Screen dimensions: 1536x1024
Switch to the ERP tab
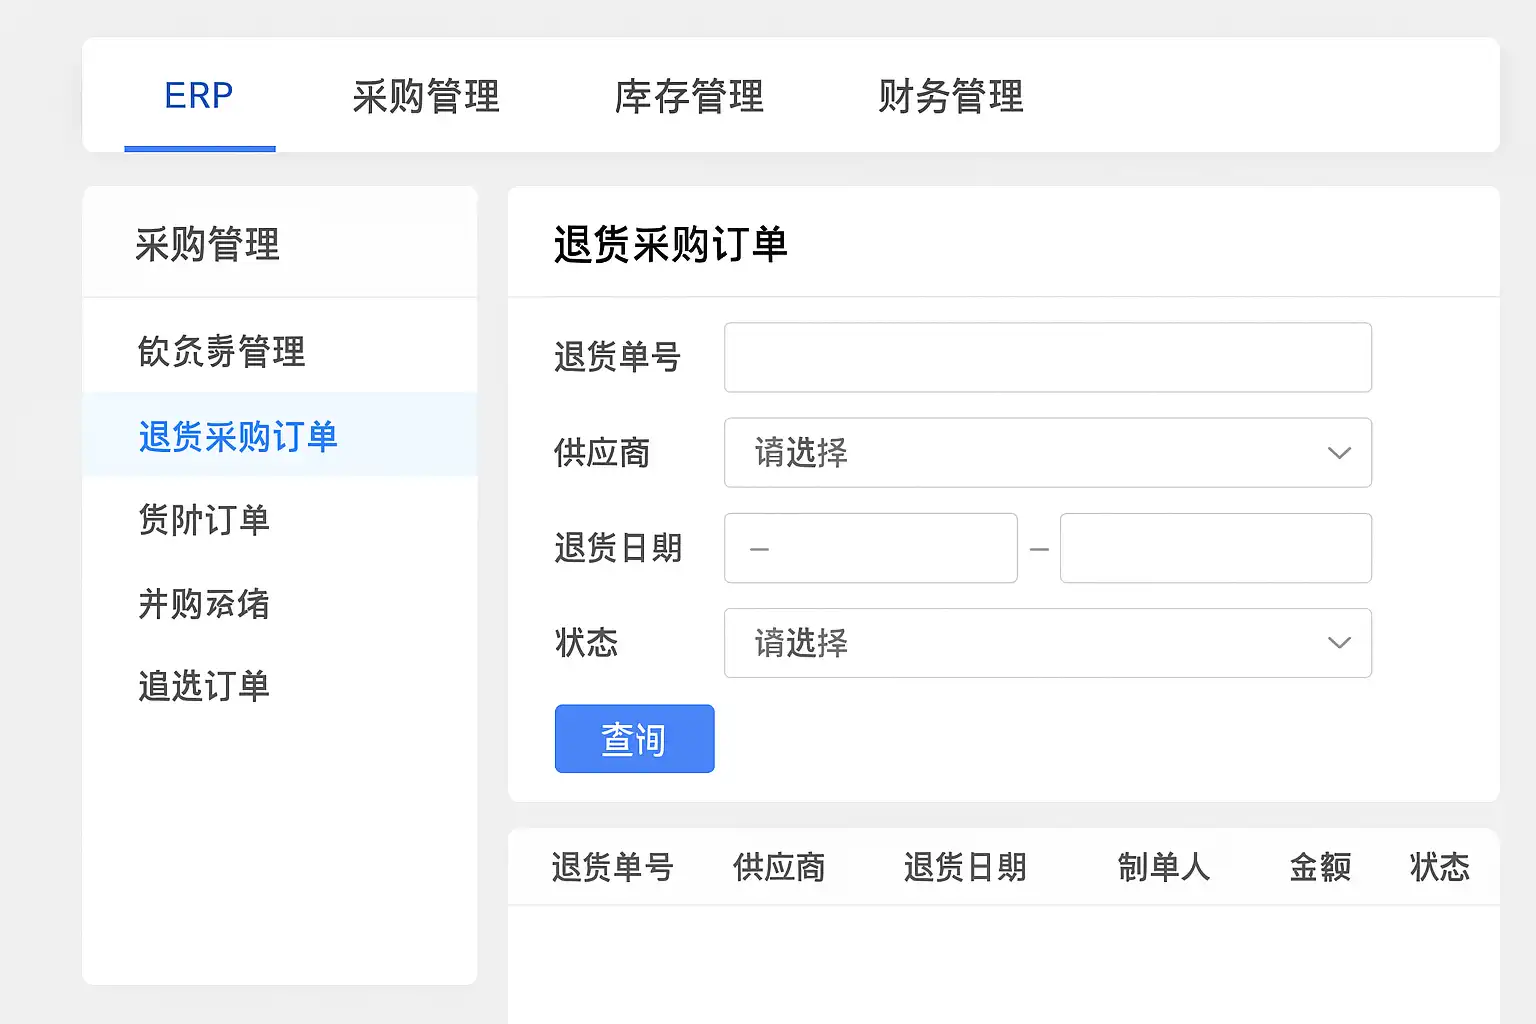[x=199, y=96]
